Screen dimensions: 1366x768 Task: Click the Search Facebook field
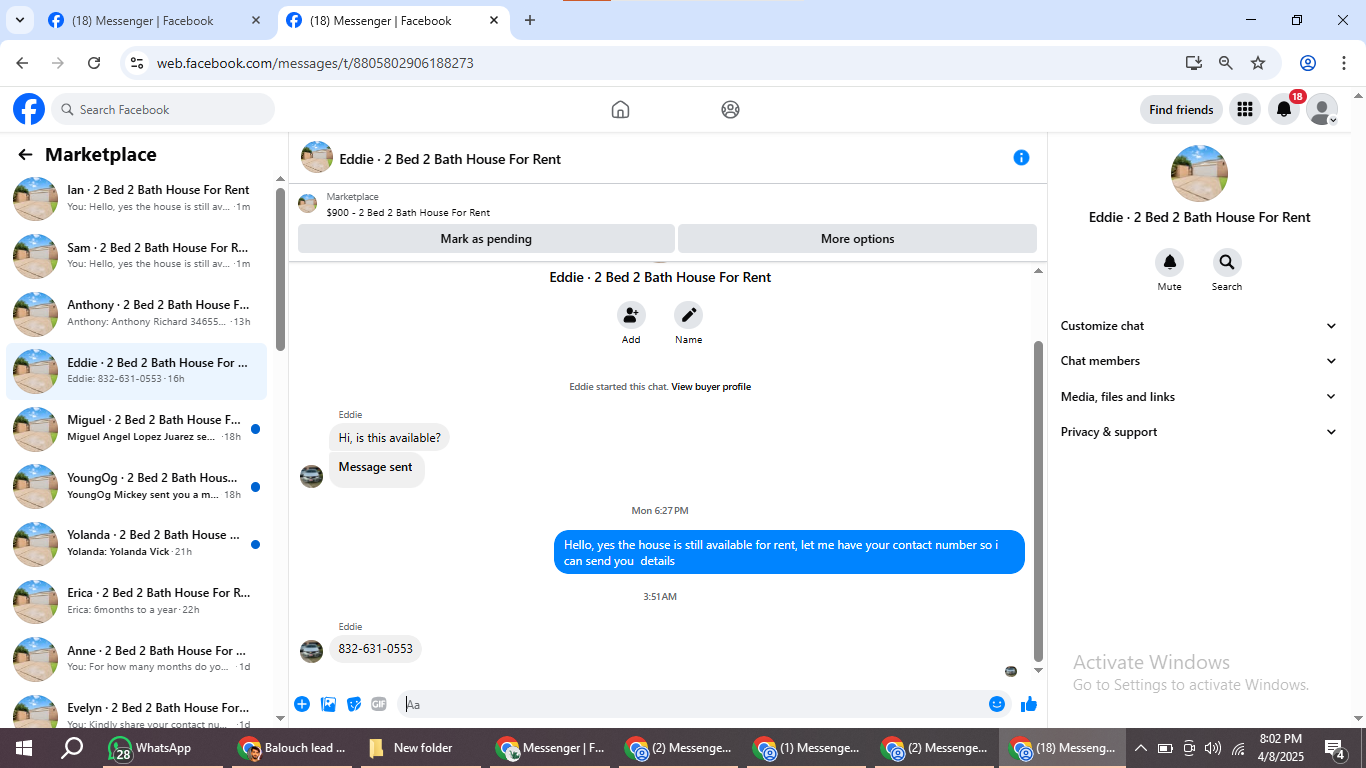[x=163, y=110]
